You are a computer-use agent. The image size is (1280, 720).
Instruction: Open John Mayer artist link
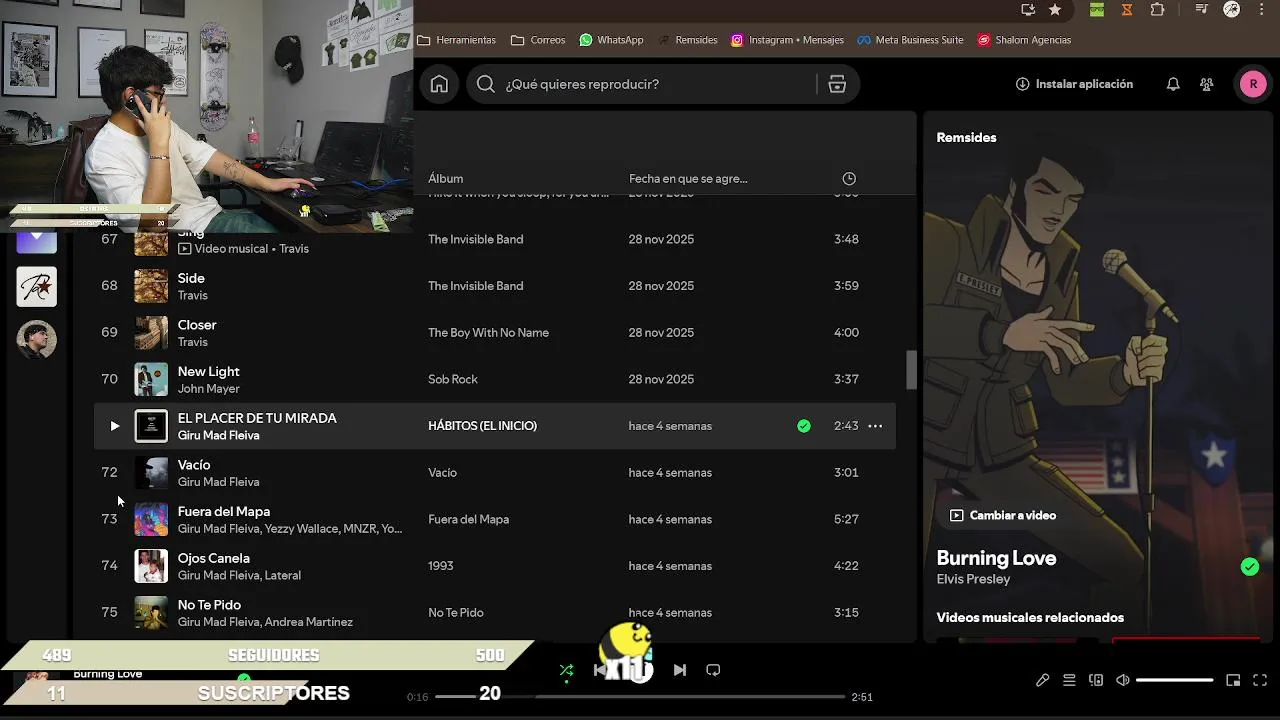208,389
